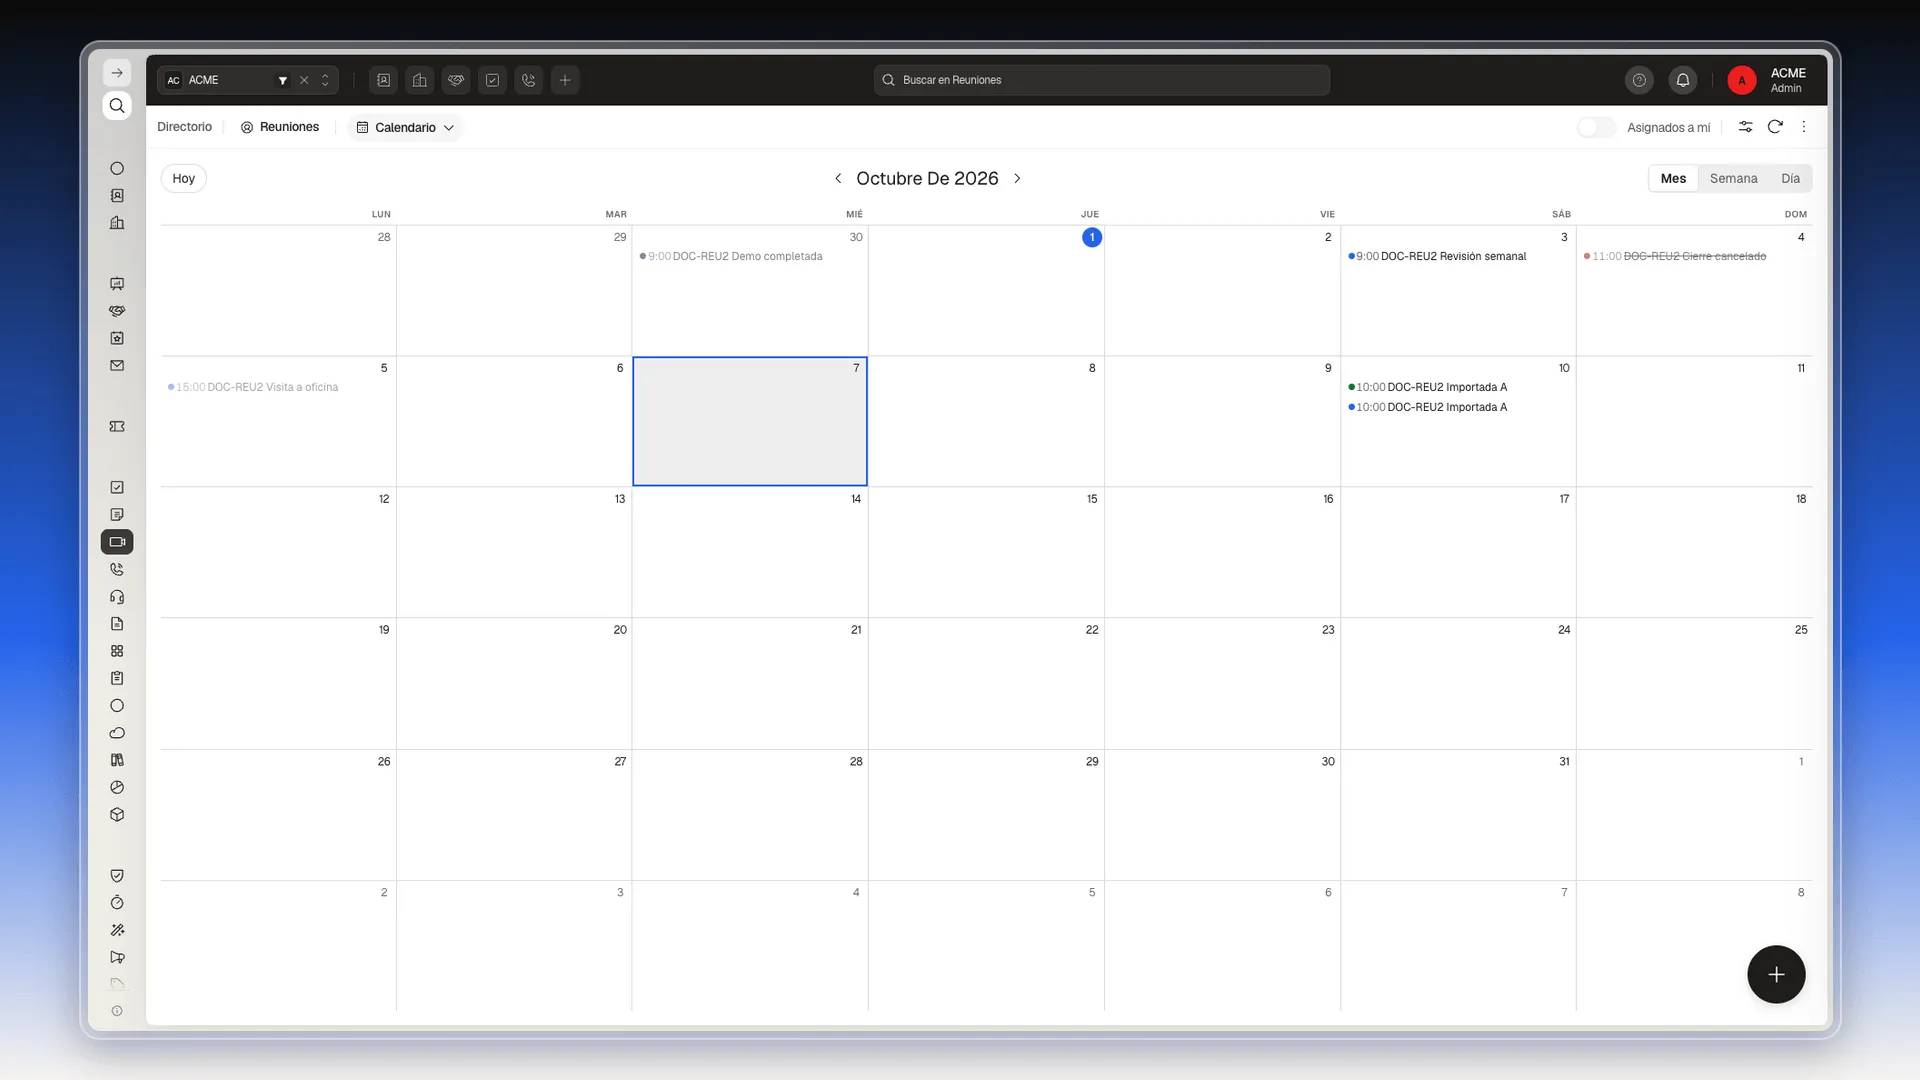Image resolution: width=1920 pixels, height=1080 pixels.
Task: Go to Directorio breadcrumb
Action: 185,127
